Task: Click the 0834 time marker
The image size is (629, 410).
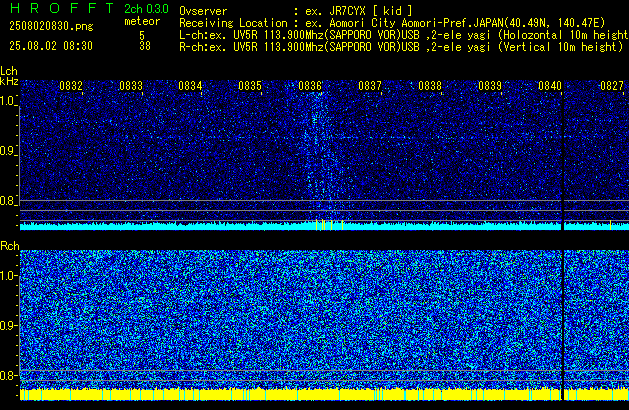Action: coord(190,86)
